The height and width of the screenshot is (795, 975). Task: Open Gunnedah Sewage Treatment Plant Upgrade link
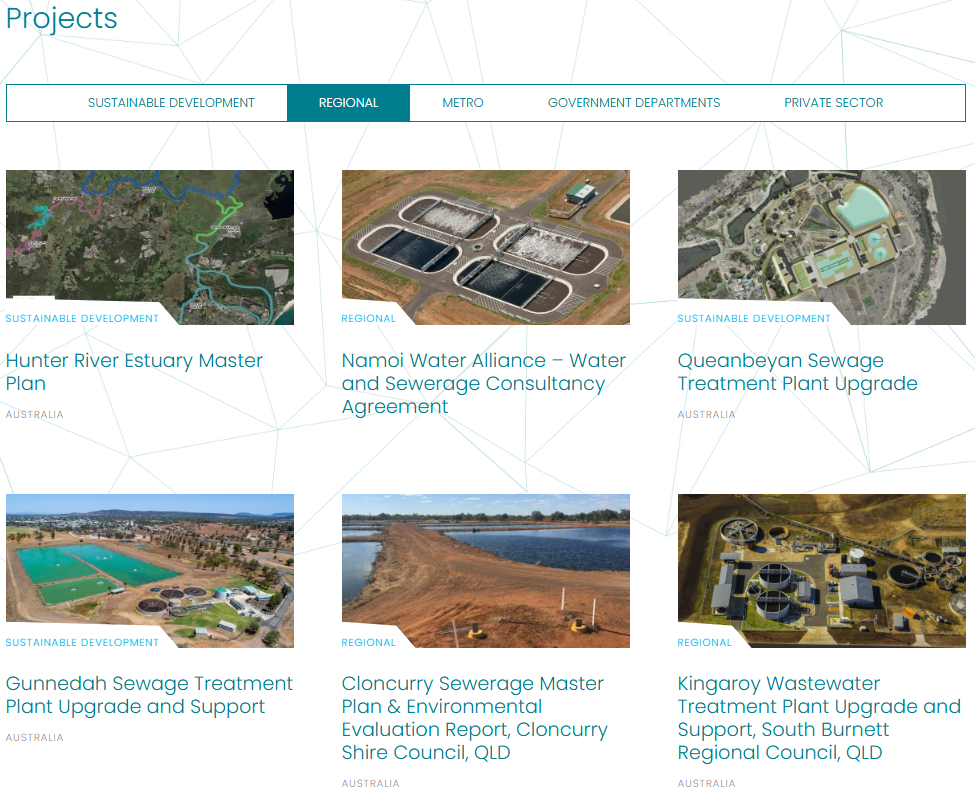point(149,695)
